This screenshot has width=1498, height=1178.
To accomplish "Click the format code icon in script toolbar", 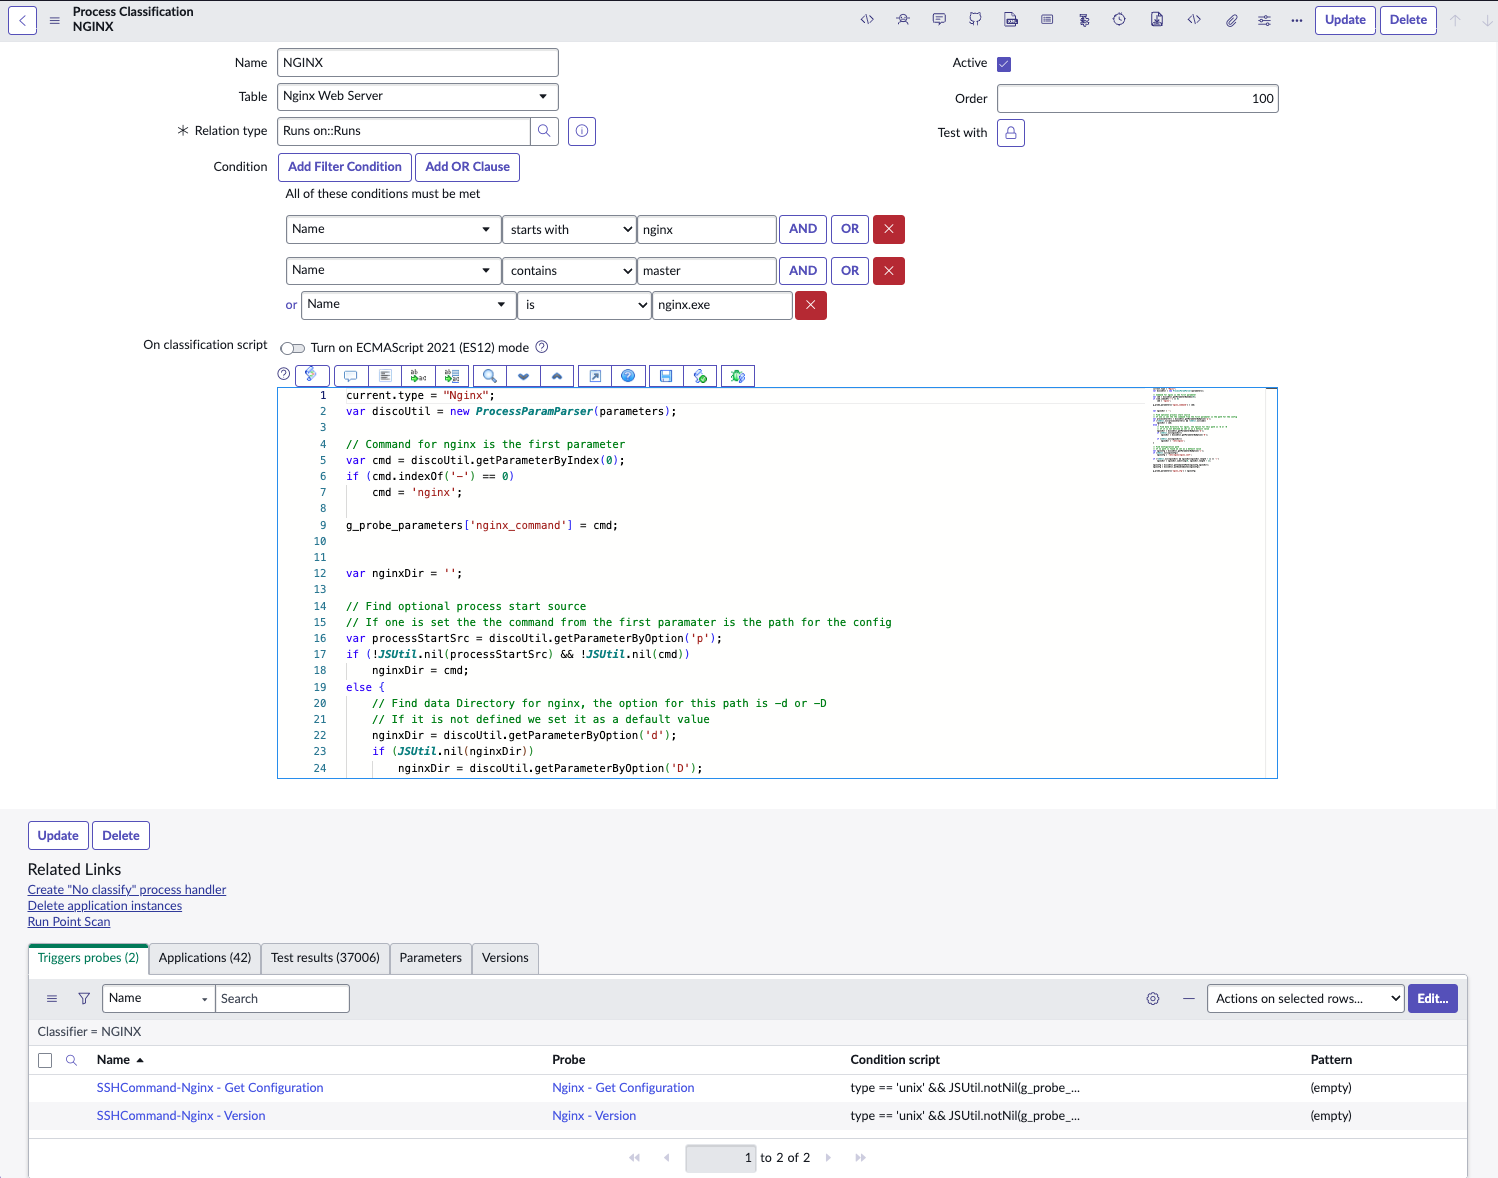I will [384, 376].
